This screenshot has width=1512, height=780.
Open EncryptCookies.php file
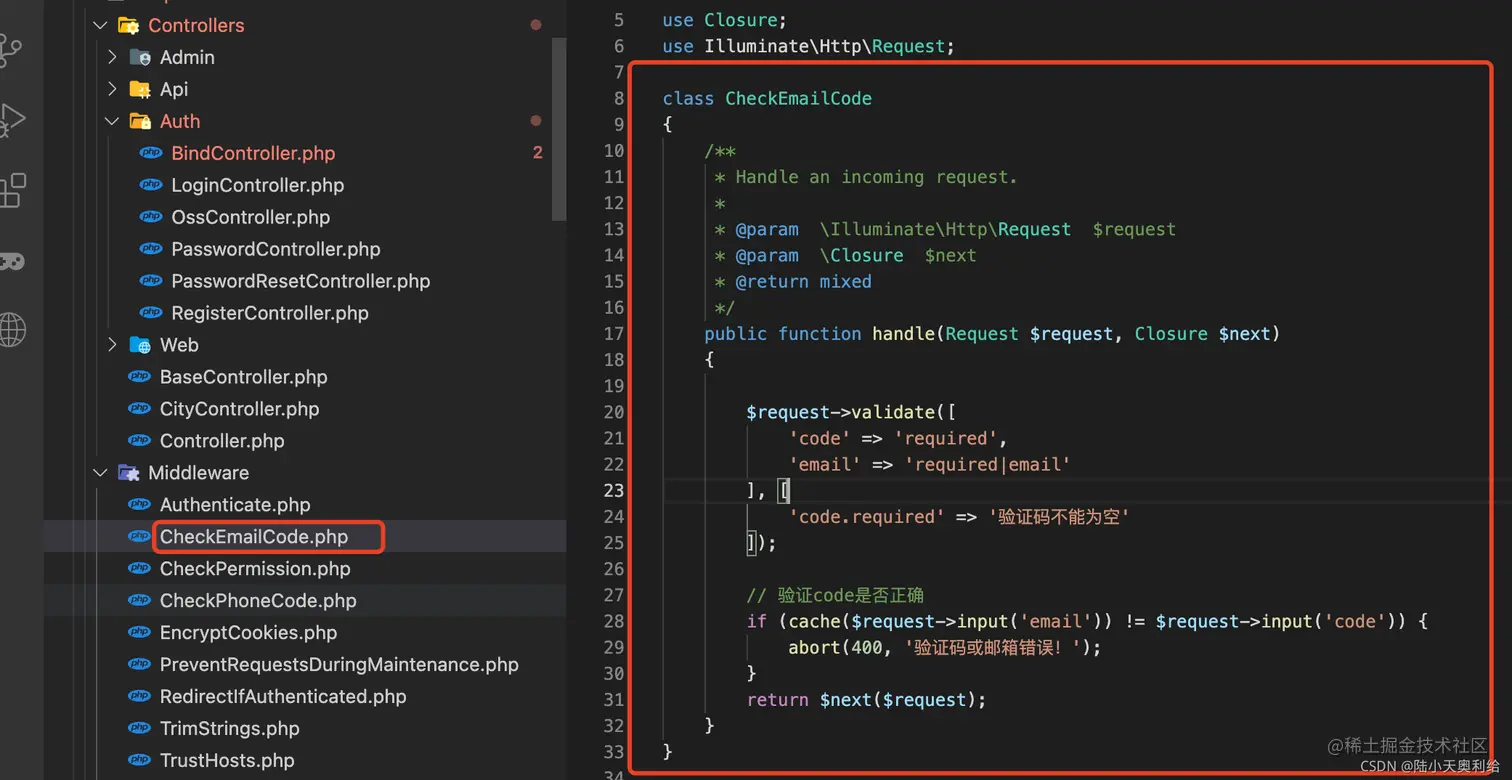pos(248,633)
